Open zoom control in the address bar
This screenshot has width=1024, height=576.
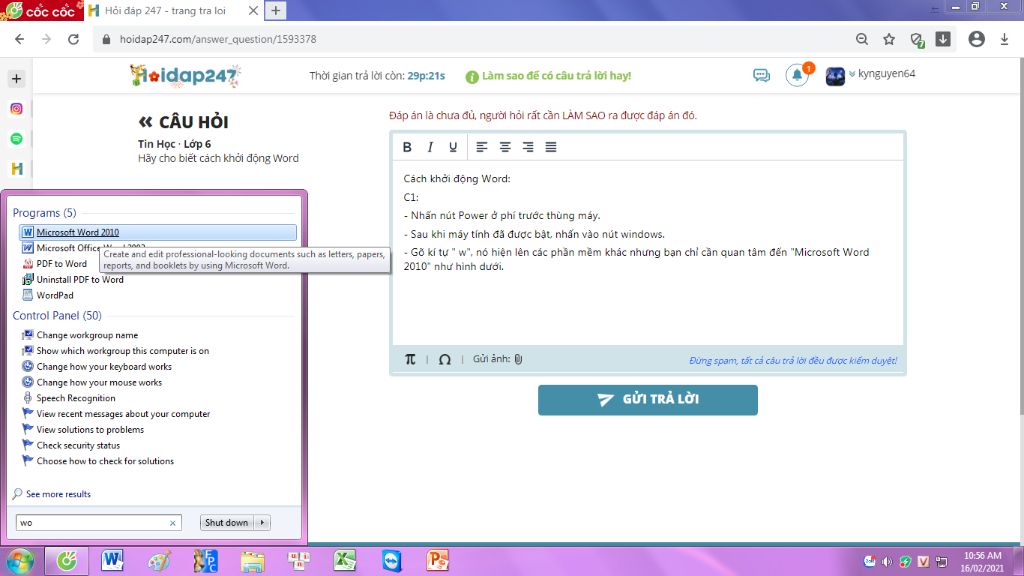point(862,39)
